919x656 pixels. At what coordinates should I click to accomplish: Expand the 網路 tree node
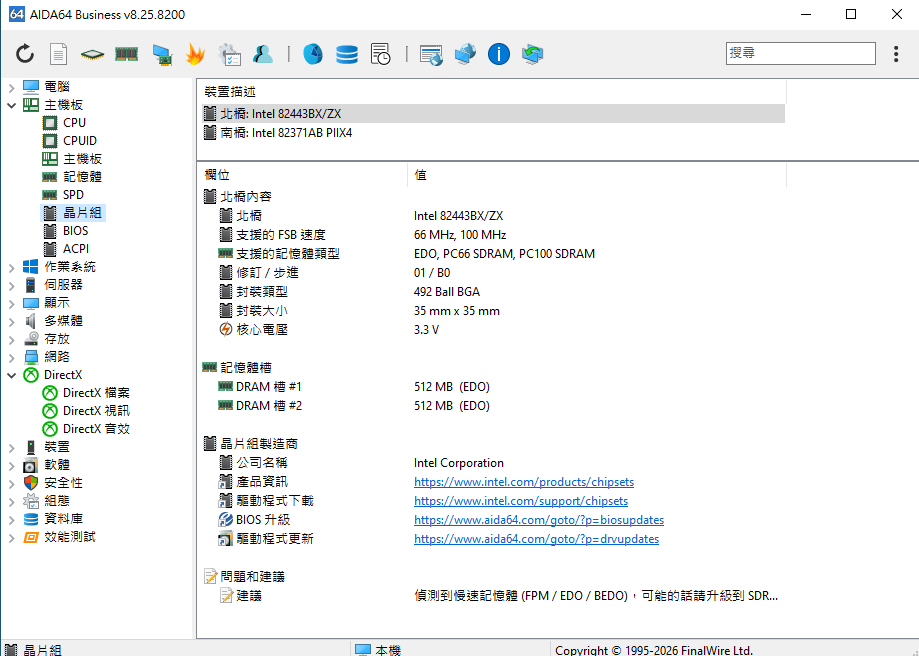tap(12, 357)
